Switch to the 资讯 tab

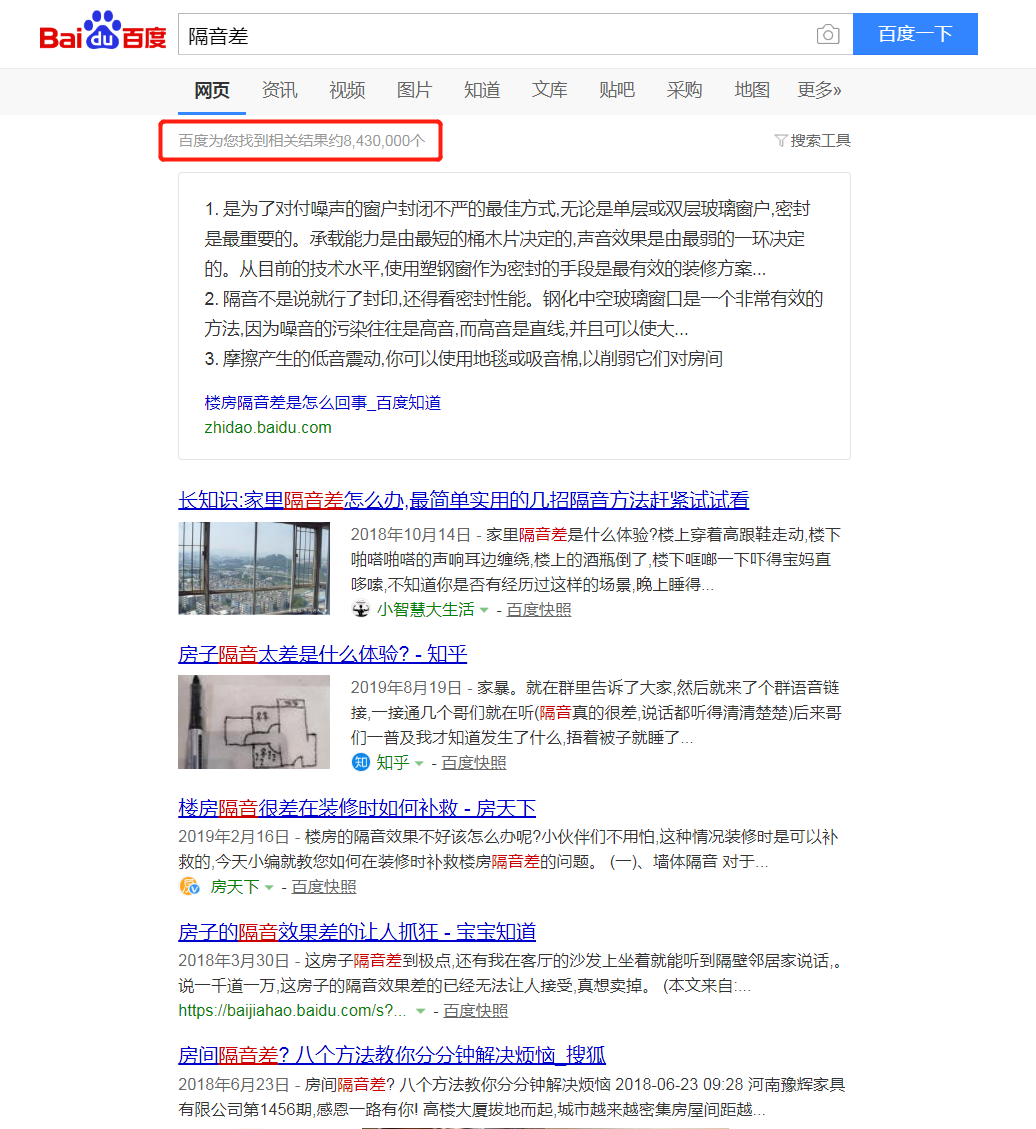279,90
